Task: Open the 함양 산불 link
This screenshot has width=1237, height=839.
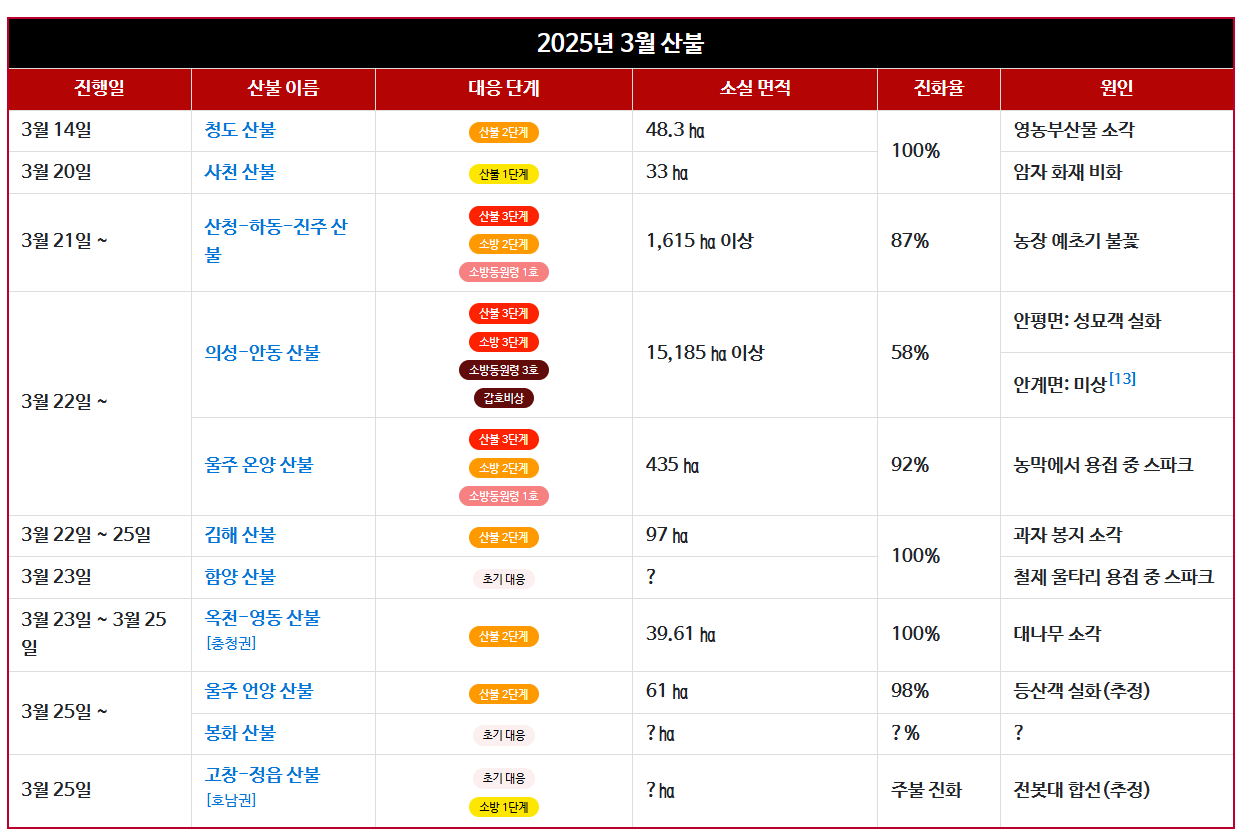Action: point(240,577)
